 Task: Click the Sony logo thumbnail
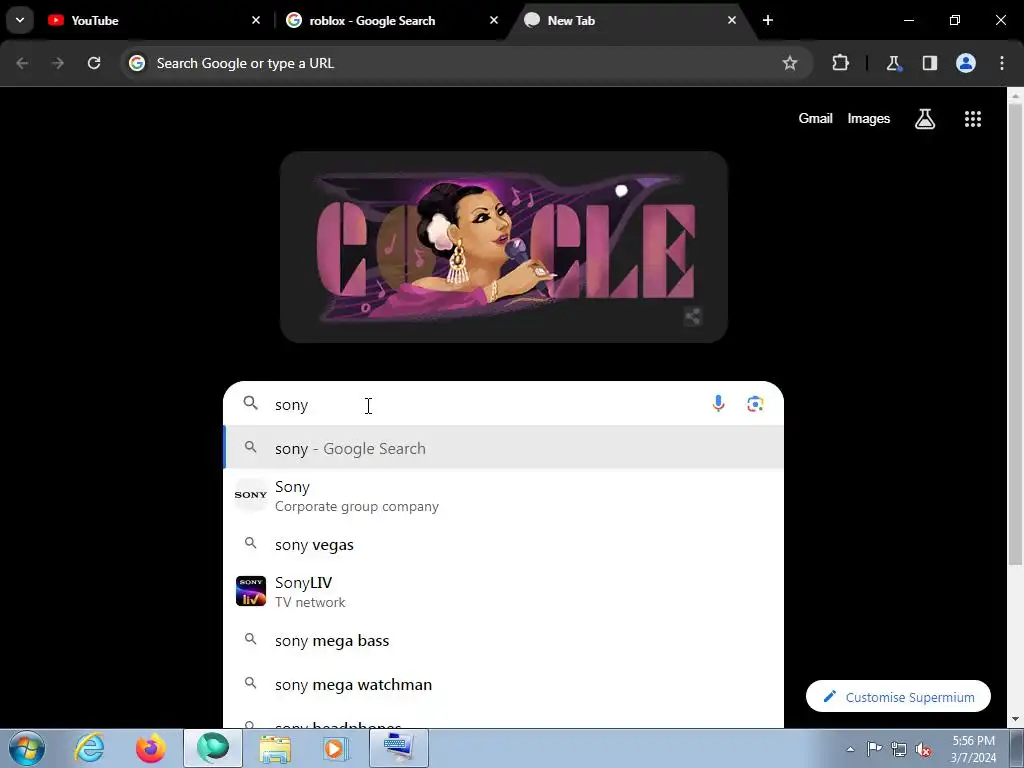251,495
